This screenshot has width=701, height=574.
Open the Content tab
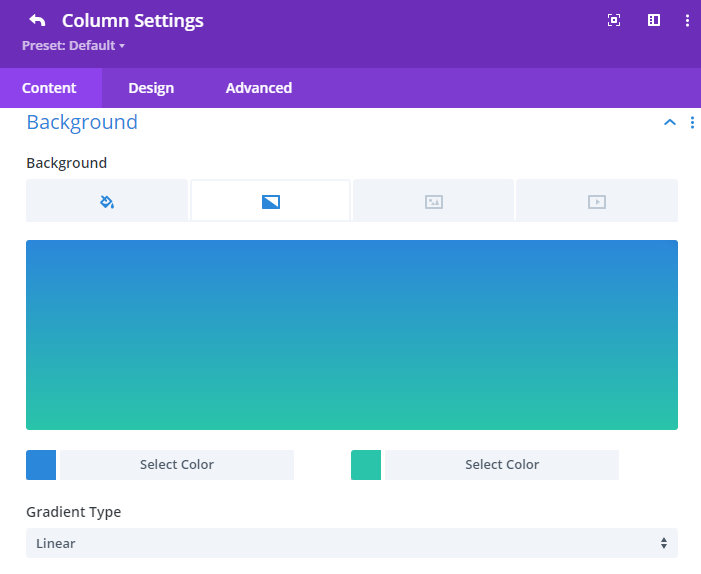(49, 88)
